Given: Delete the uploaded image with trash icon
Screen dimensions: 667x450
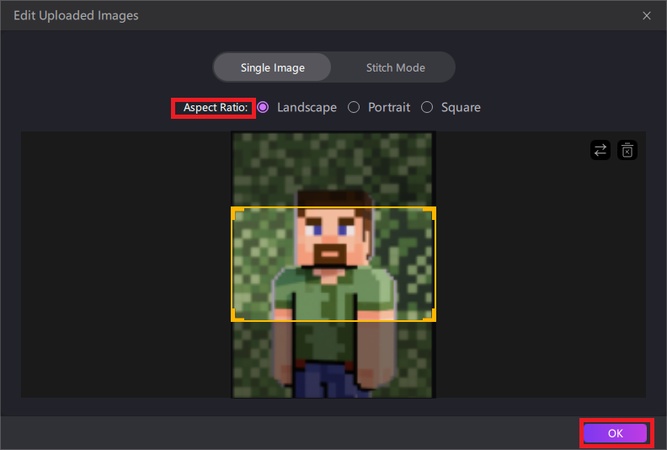Looking at the screenshot, I should click(x=627, y=150).
